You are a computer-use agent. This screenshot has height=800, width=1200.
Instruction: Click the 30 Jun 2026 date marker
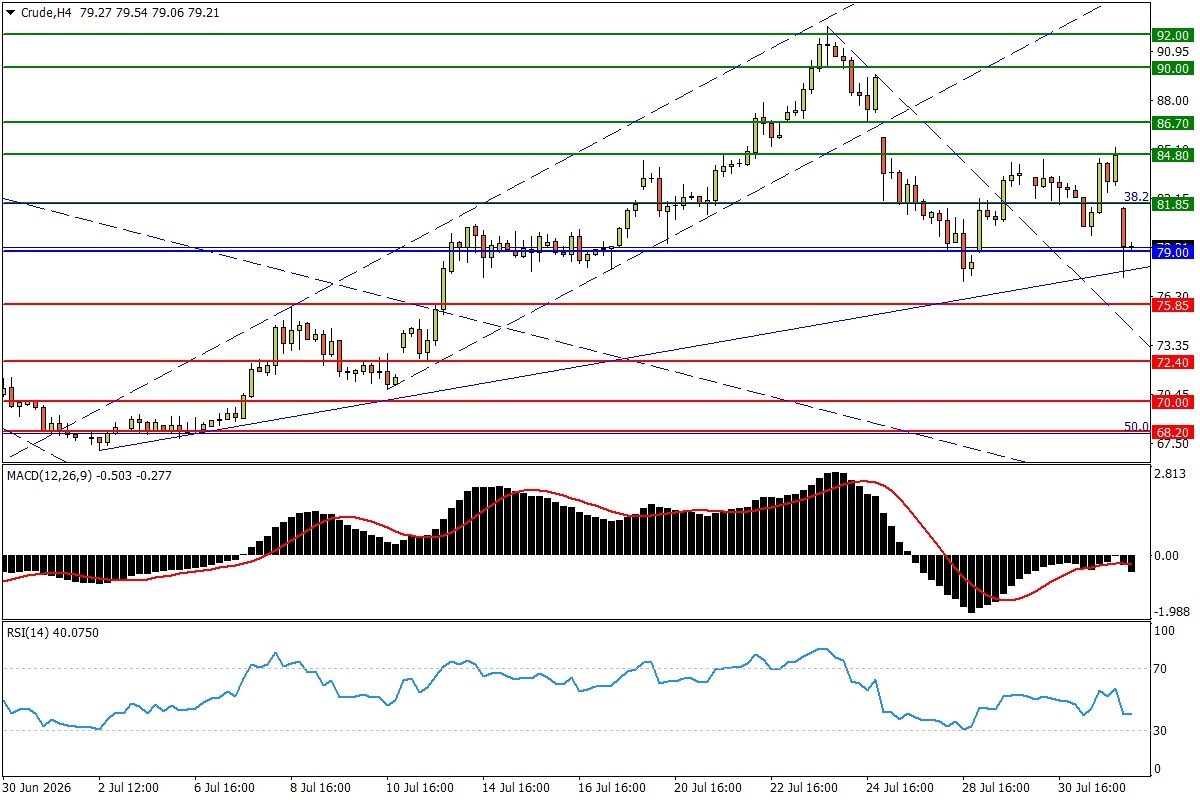[x=39, y=788]
